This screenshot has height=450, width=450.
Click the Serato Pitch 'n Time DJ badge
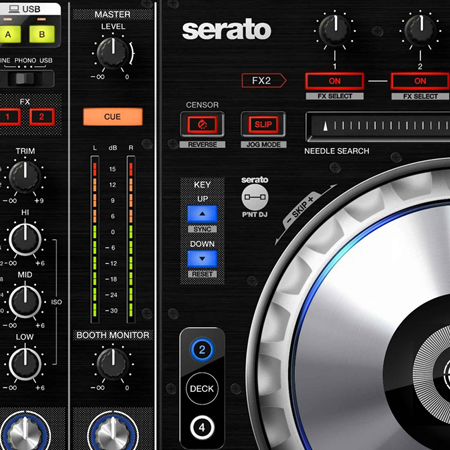click(x=255, y=197)
